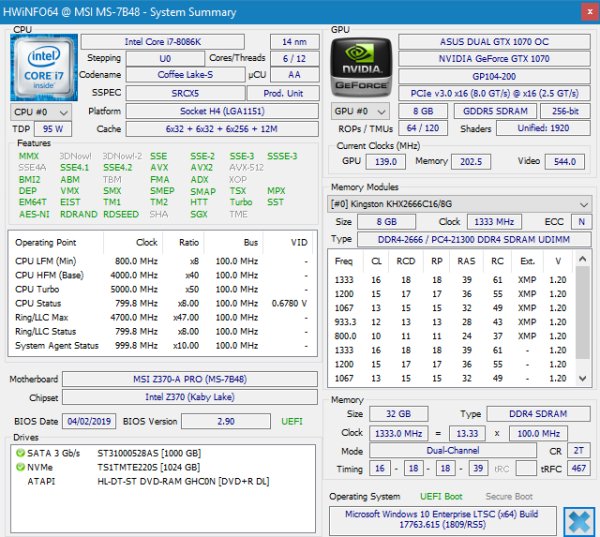Click the VID column header
This screenshot has height=537, width=600.
tap(299, 243)
